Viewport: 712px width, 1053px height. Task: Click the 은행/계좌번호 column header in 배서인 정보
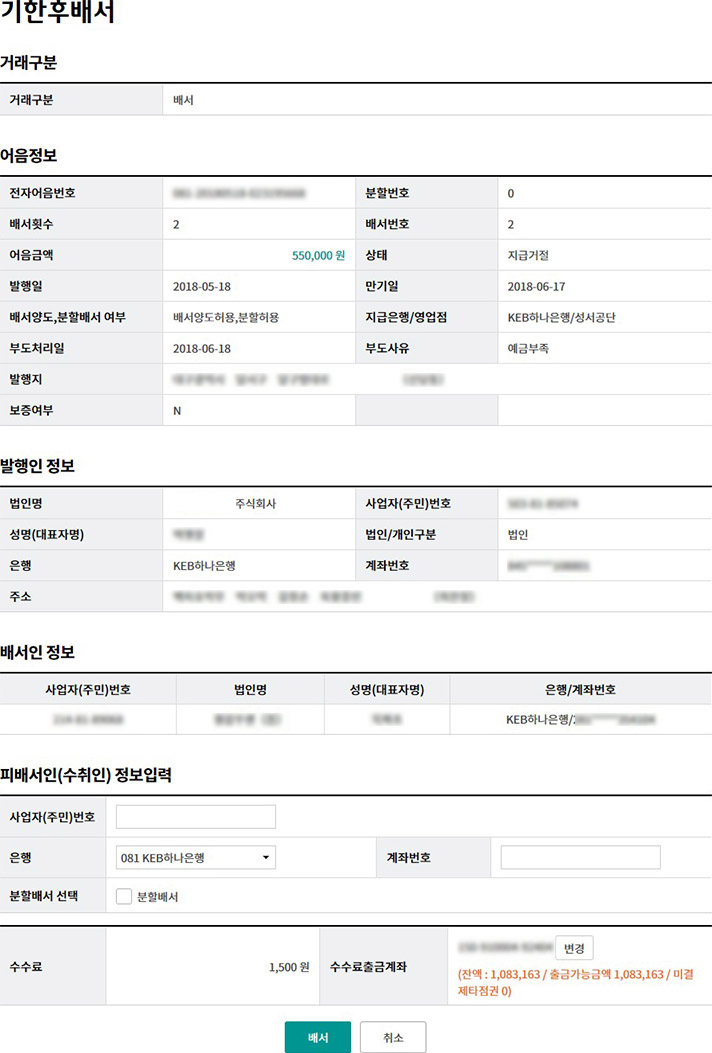pyautogui.click(x=580, y=690)
